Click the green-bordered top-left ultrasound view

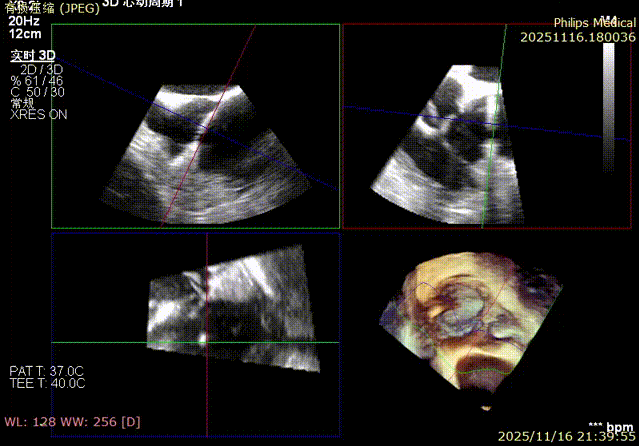coord(195,127)
